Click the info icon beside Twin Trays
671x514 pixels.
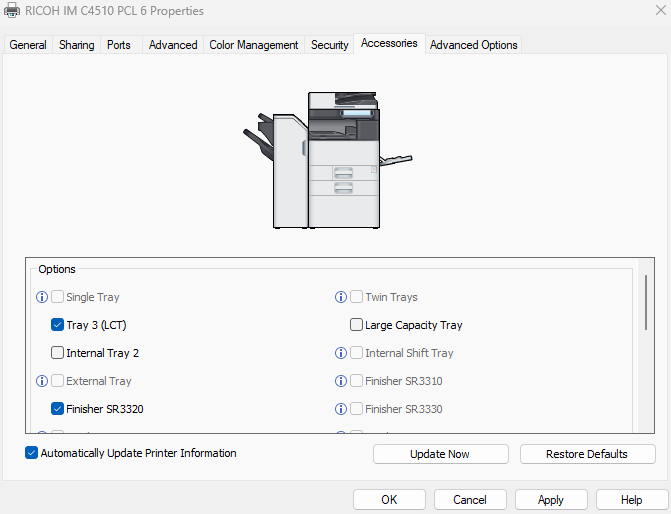click(x=341, y=297)
